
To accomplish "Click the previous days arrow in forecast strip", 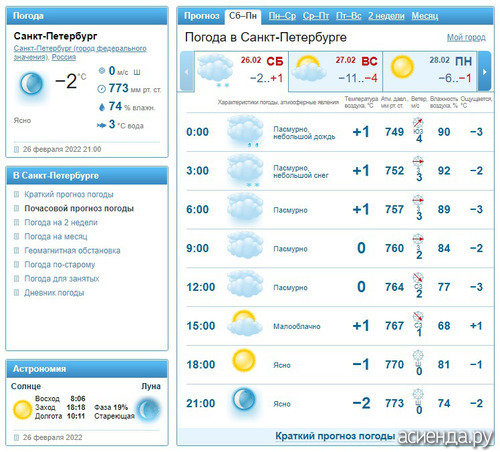I will [x=187, y=71].
